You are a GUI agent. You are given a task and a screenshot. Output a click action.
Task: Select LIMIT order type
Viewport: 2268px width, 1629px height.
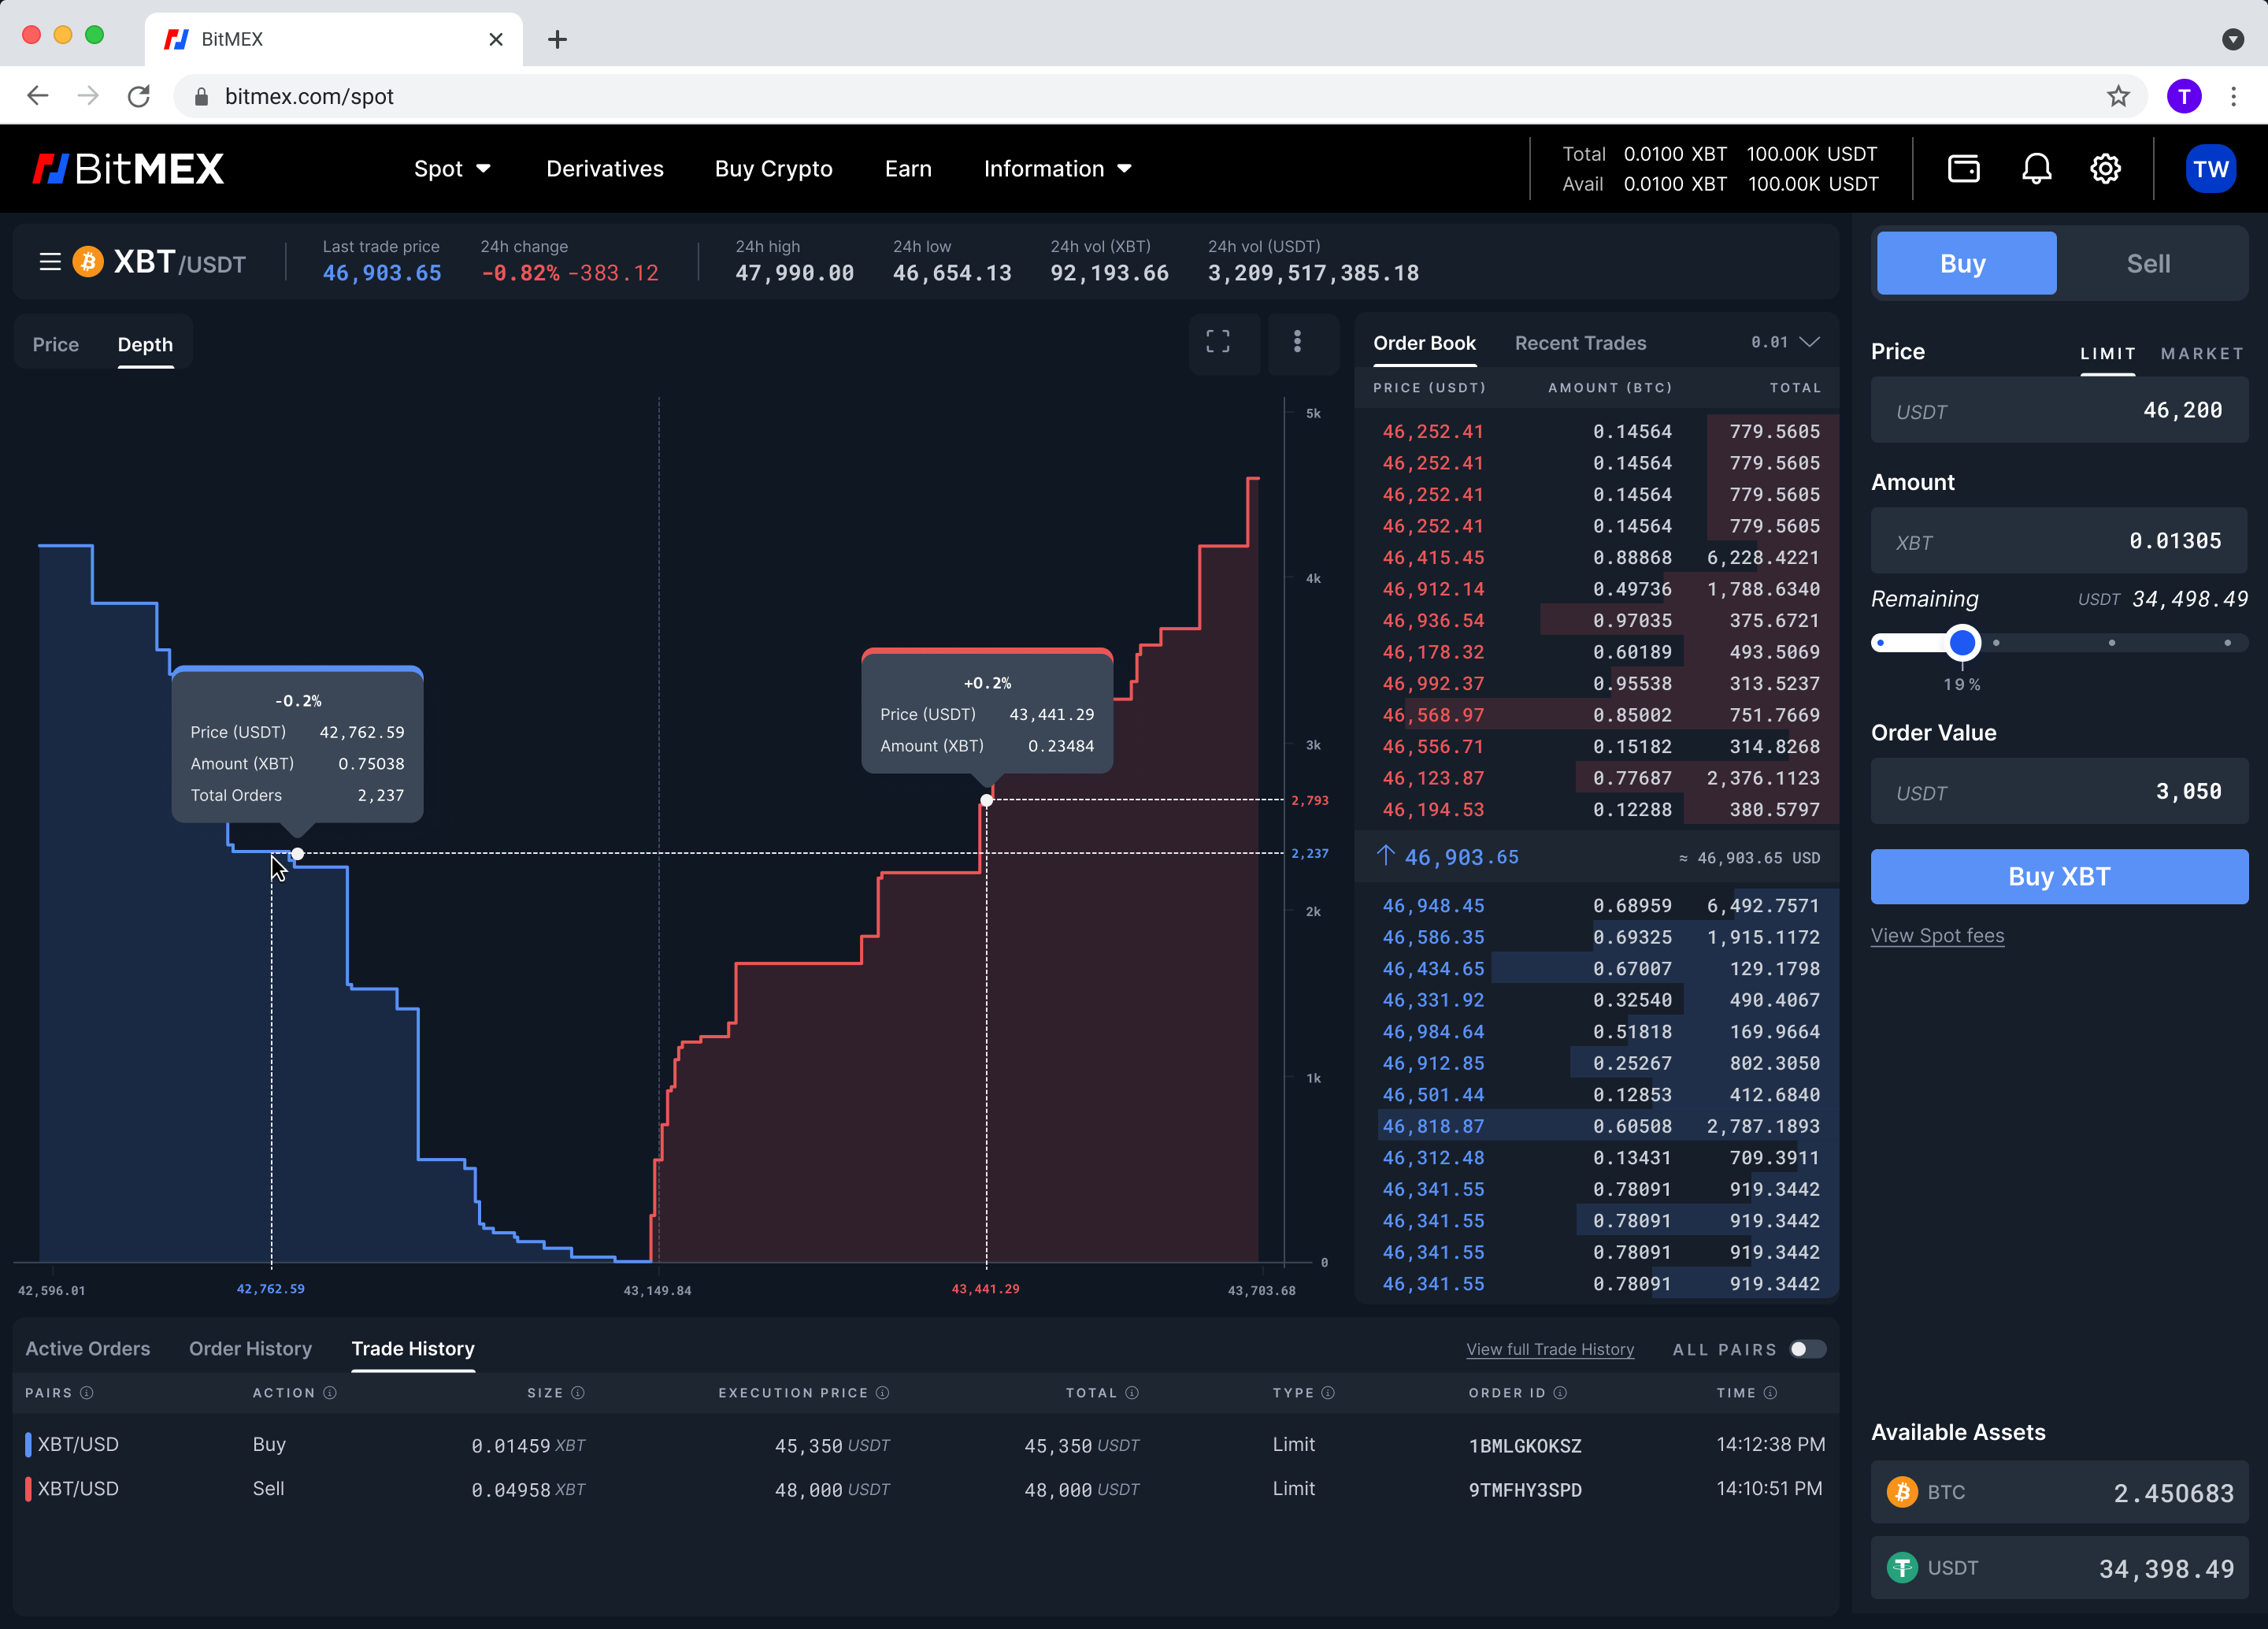click(2108, 354)
